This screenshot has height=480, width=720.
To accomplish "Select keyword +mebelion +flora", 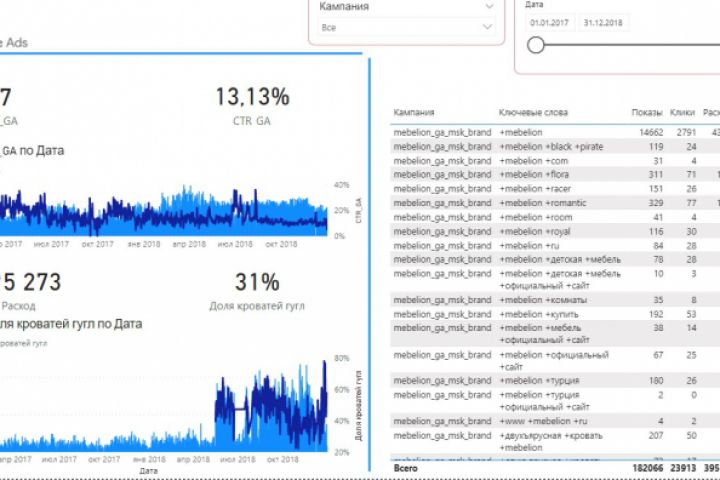I will (534, 175).
